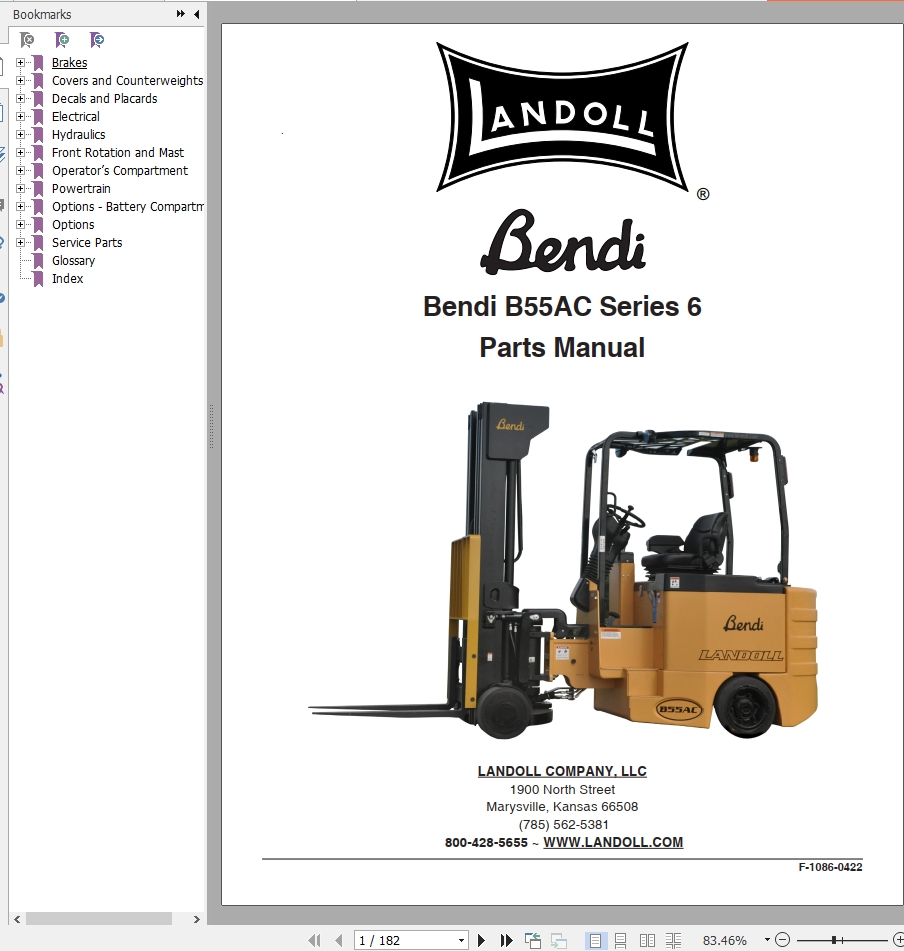This screenshot has height=951, width=904.
Task: Select single page layout
Action: [595, 941]
